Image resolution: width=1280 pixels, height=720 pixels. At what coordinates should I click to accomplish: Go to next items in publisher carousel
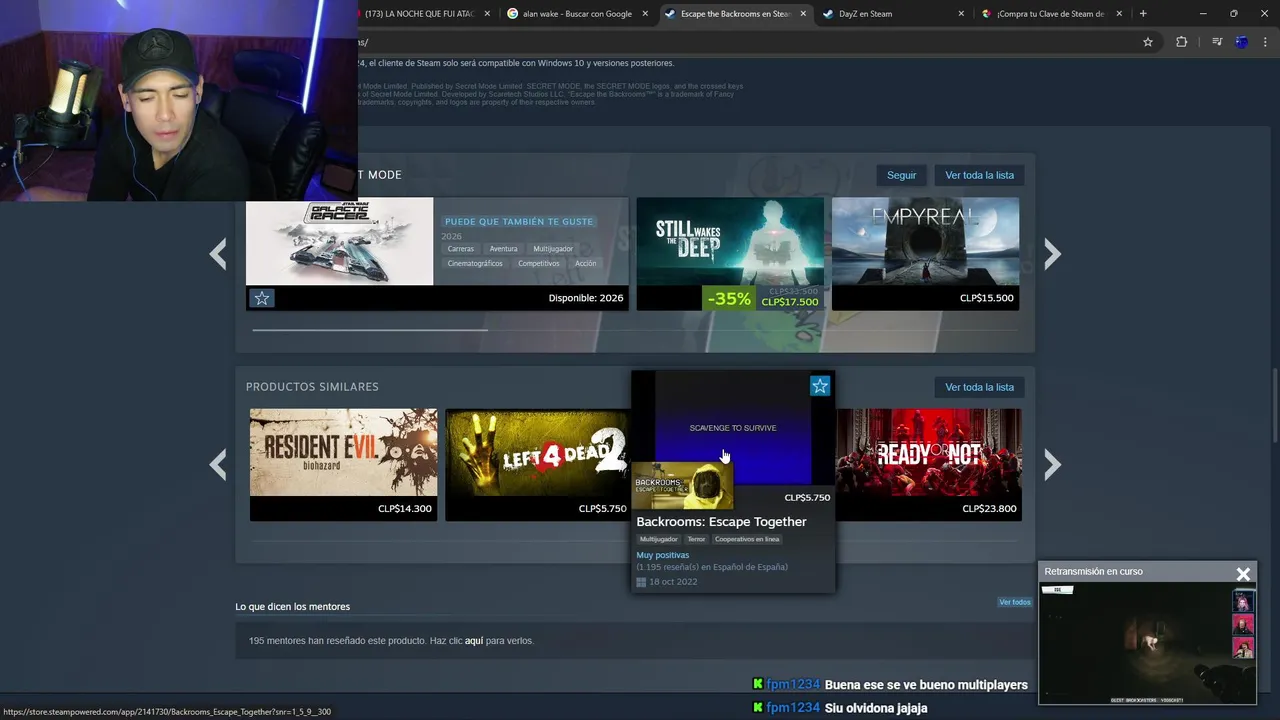pos(1052,254)
